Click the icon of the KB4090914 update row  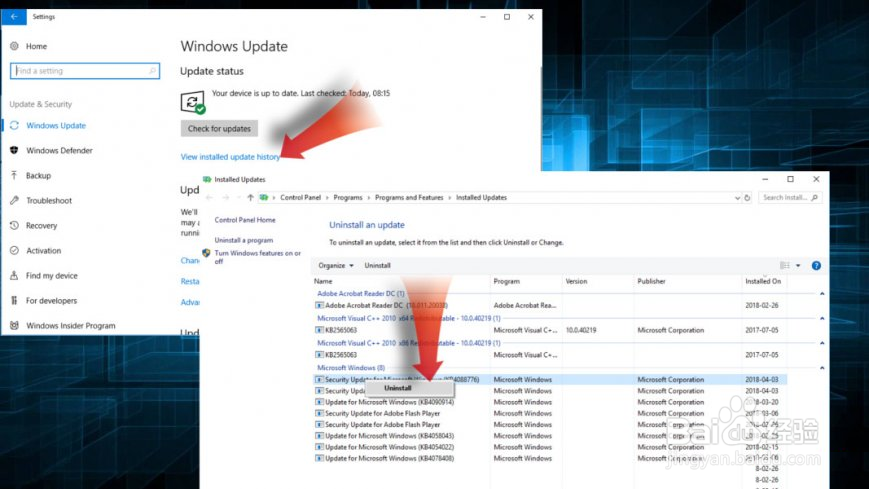pyautogui.click(x=319, y=403)
